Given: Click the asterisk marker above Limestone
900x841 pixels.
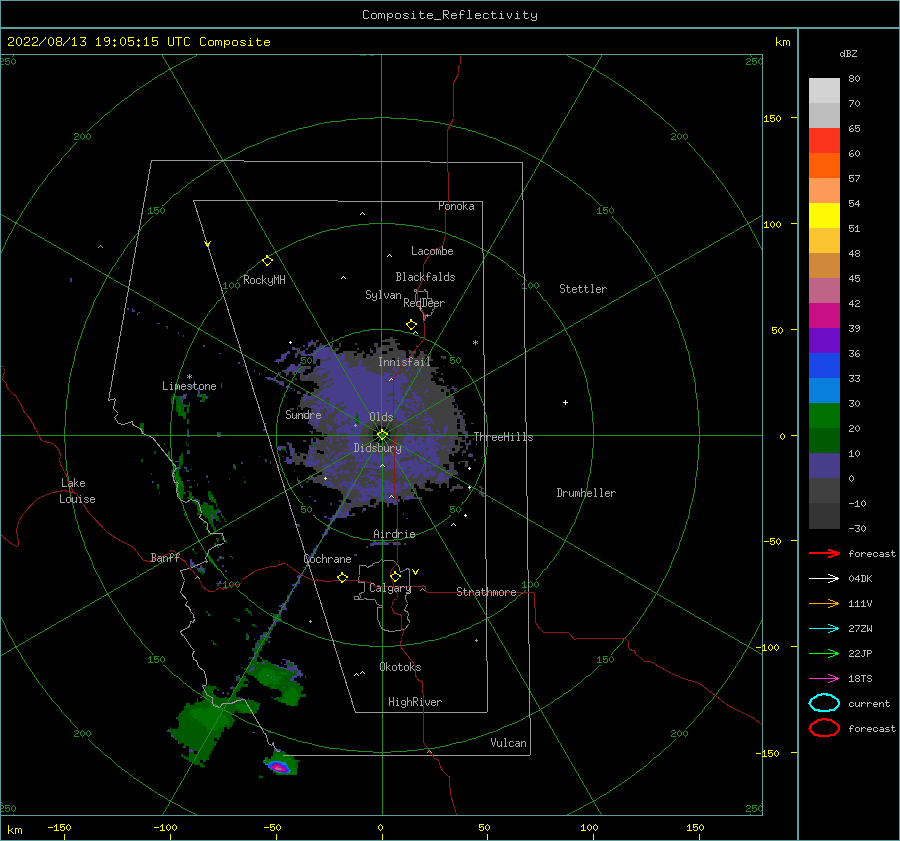Looking at the screenshot, I should [189, 377].
